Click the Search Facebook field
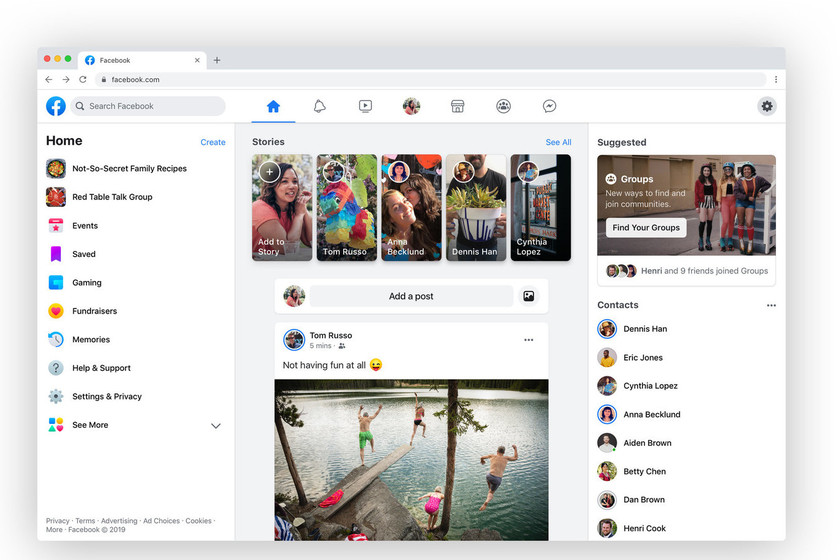The image size is (840, 560). [x=148, y=106]
